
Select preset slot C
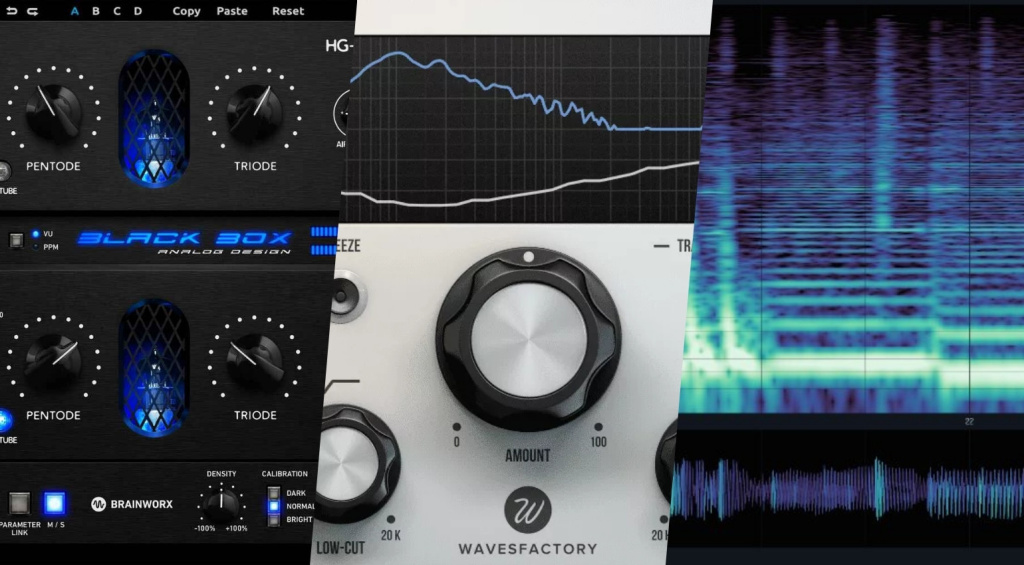[116, 11]
